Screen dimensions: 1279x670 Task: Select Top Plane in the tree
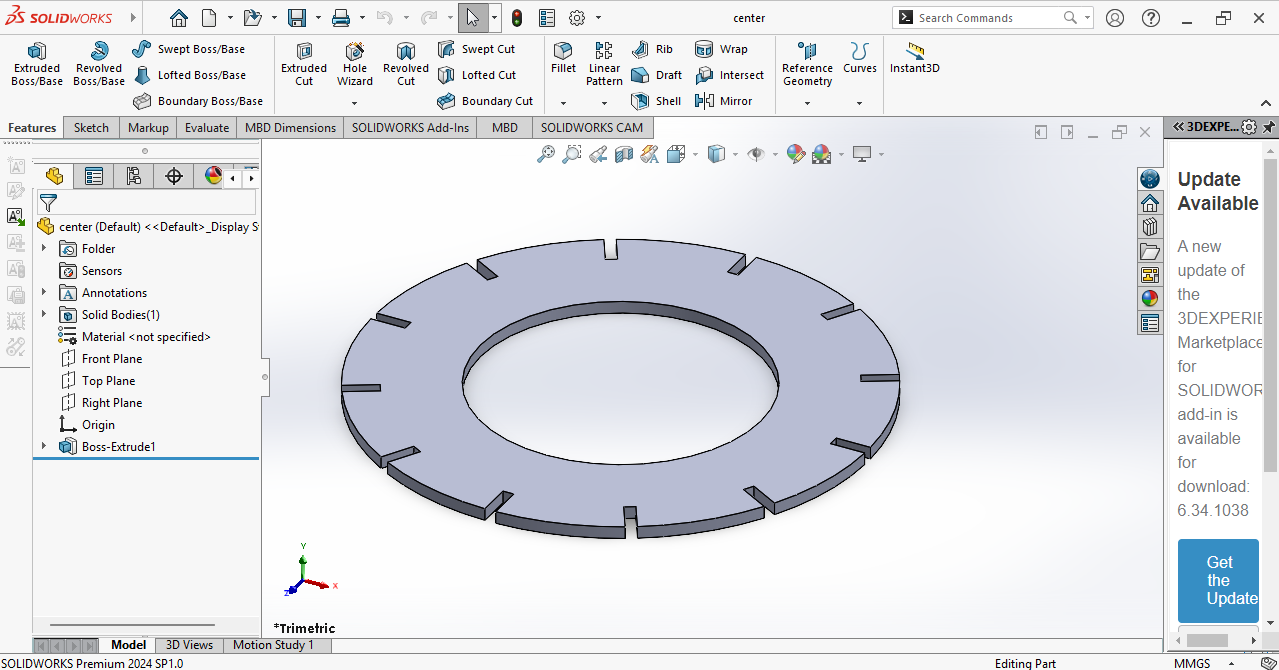(98, 380)
